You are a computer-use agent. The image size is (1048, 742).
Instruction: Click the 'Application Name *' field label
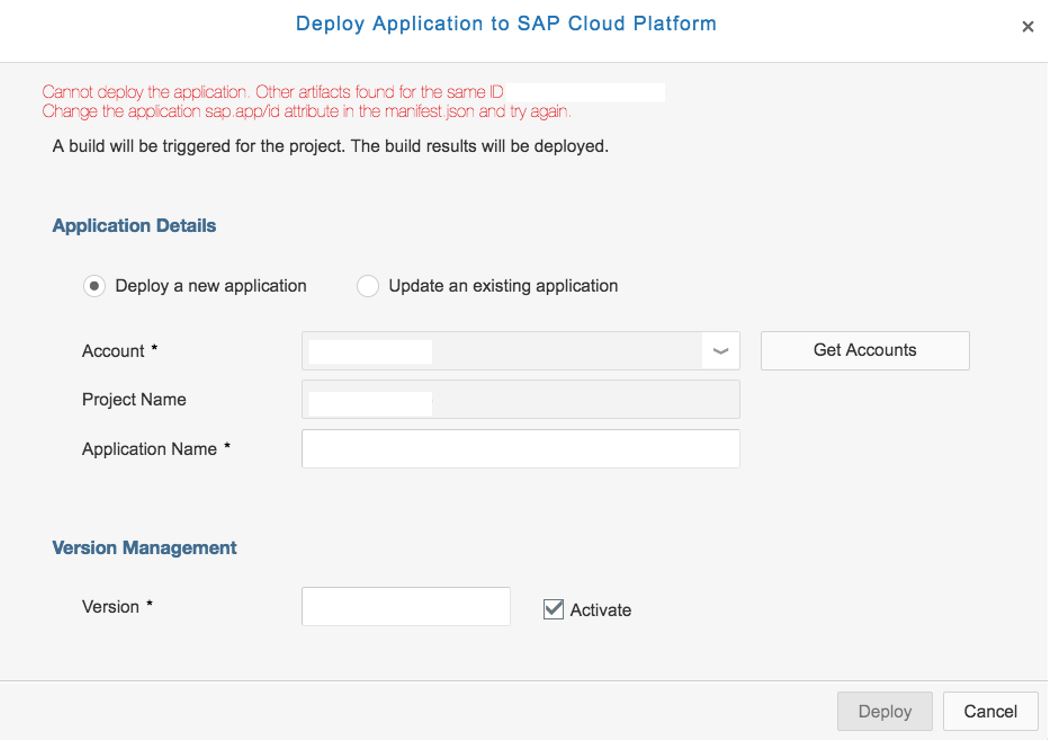click(x=156, y=449)
